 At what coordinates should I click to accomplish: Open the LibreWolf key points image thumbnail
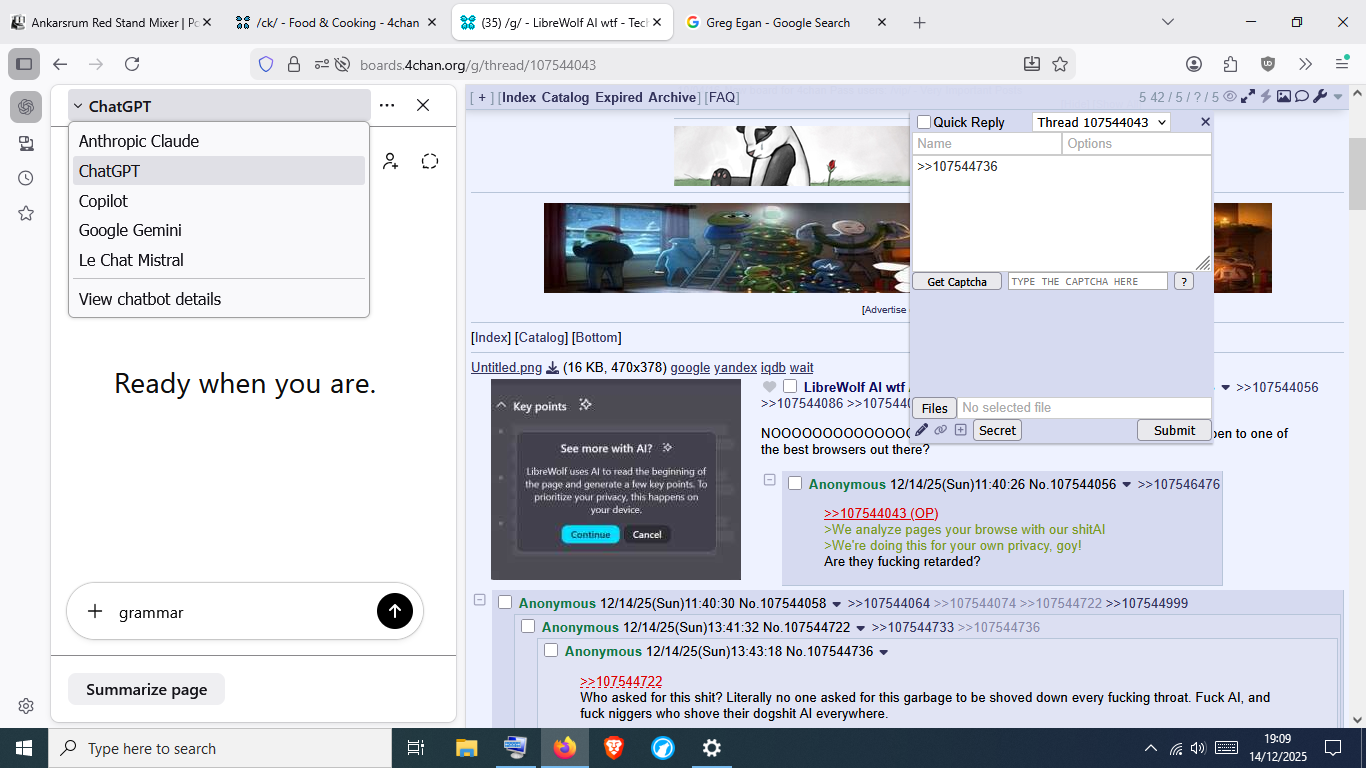(x=616, y=480)
